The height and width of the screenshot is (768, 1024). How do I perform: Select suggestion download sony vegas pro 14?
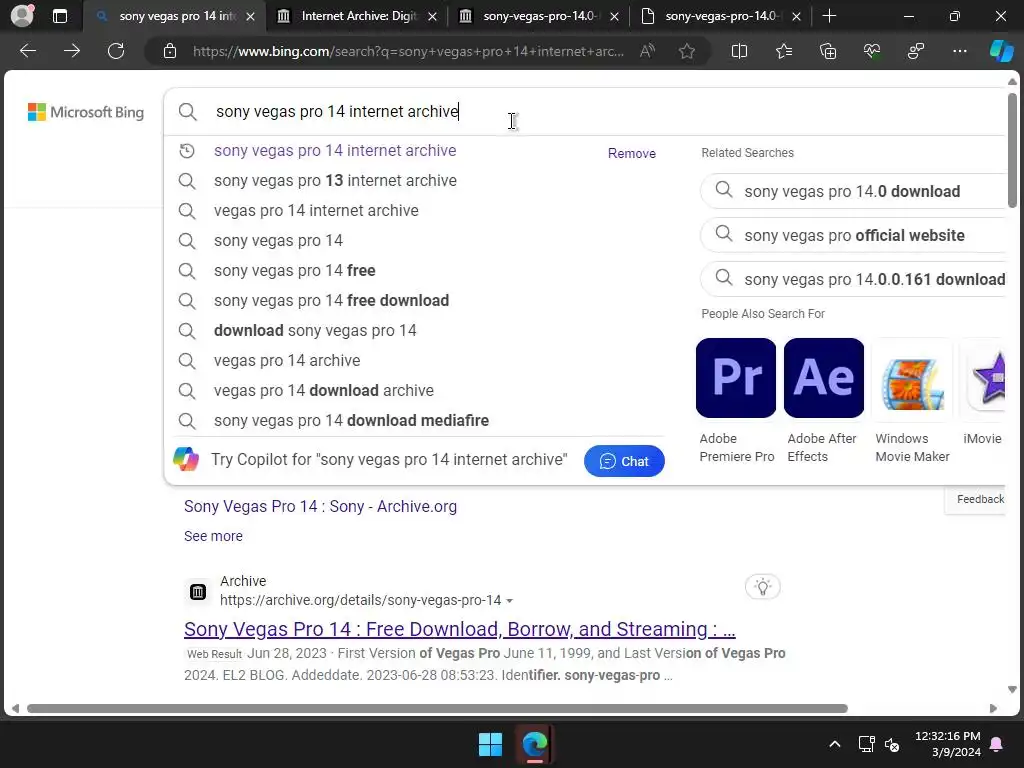[x=315, y=331]
